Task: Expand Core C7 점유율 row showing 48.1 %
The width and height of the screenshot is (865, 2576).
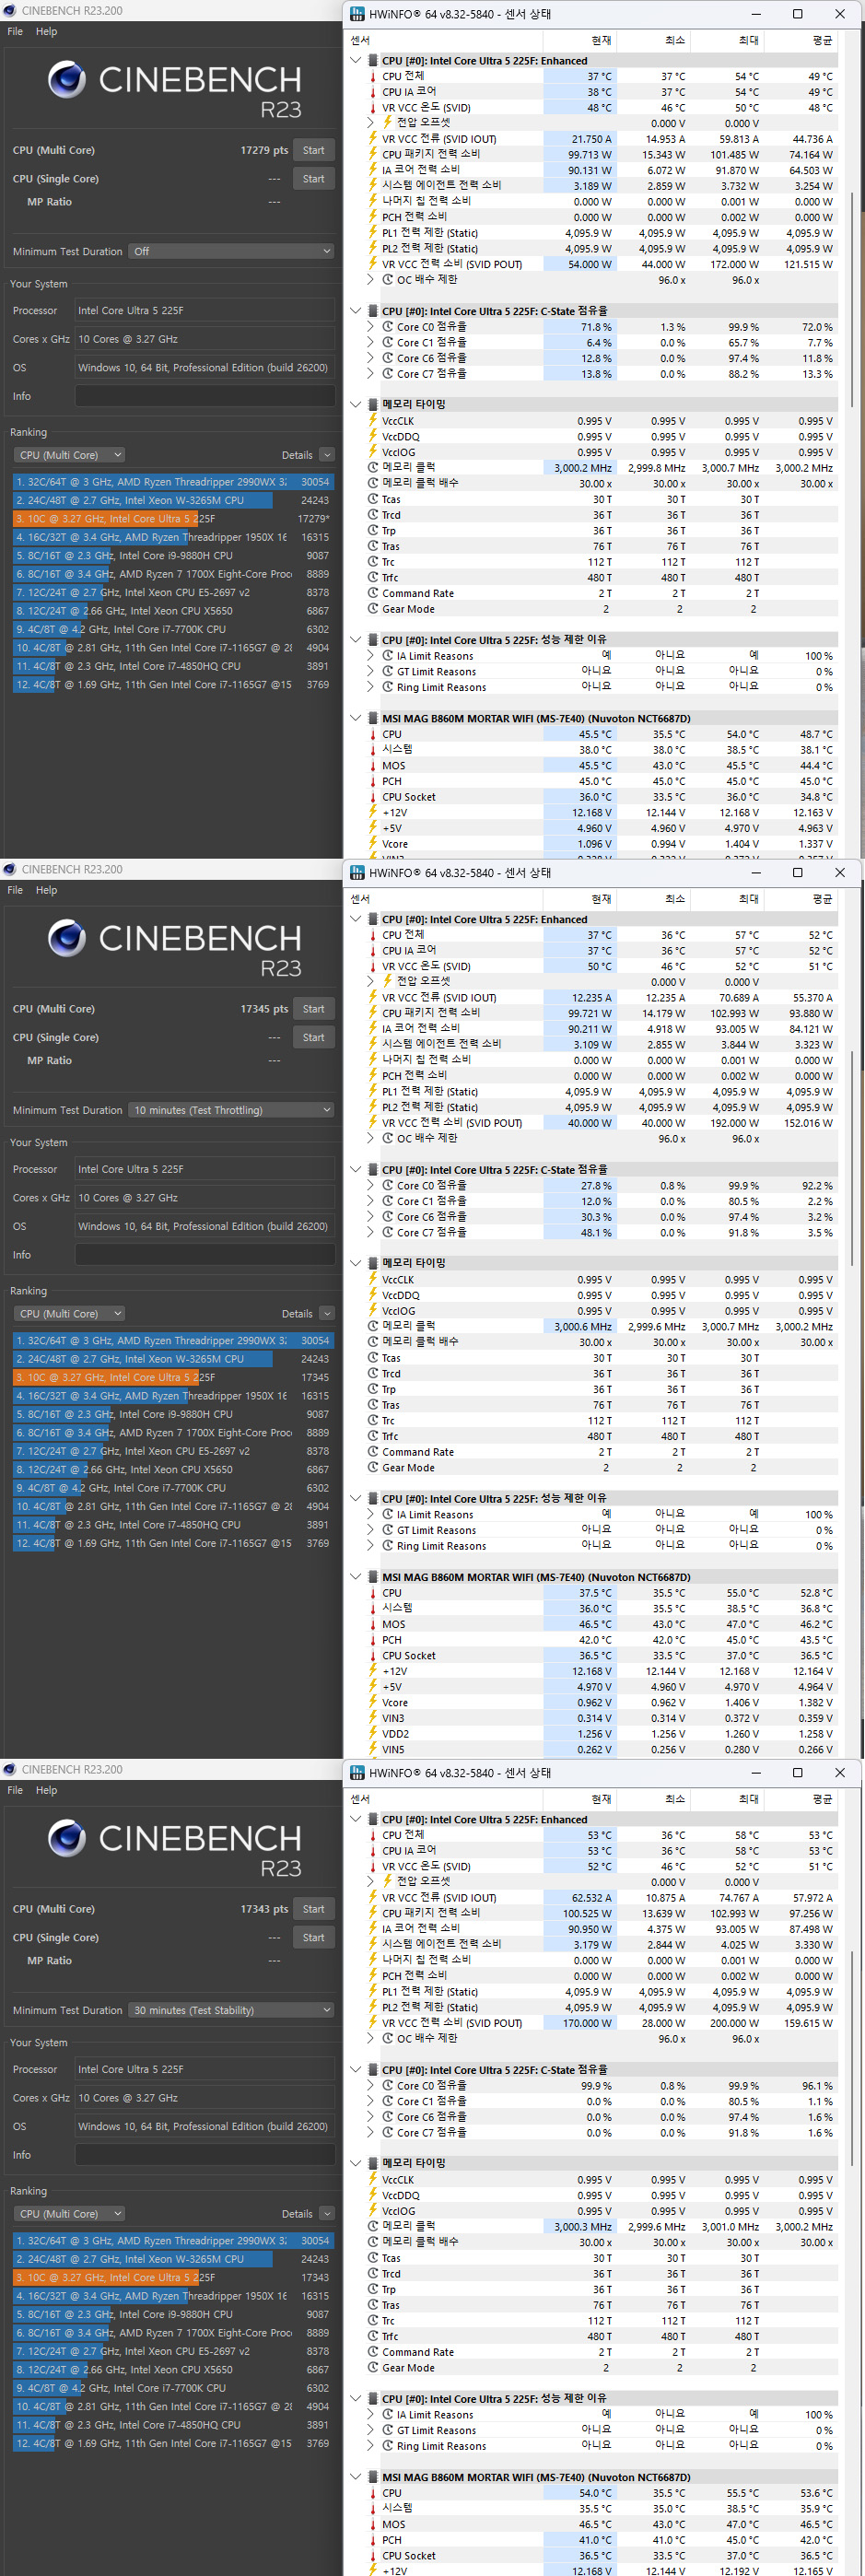Action: (372, 1233)
